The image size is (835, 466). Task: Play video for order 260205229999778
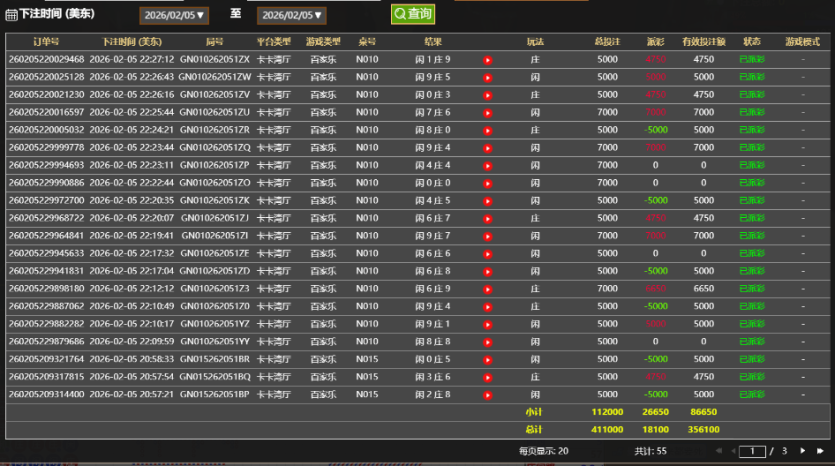click(x=488, y=148)
